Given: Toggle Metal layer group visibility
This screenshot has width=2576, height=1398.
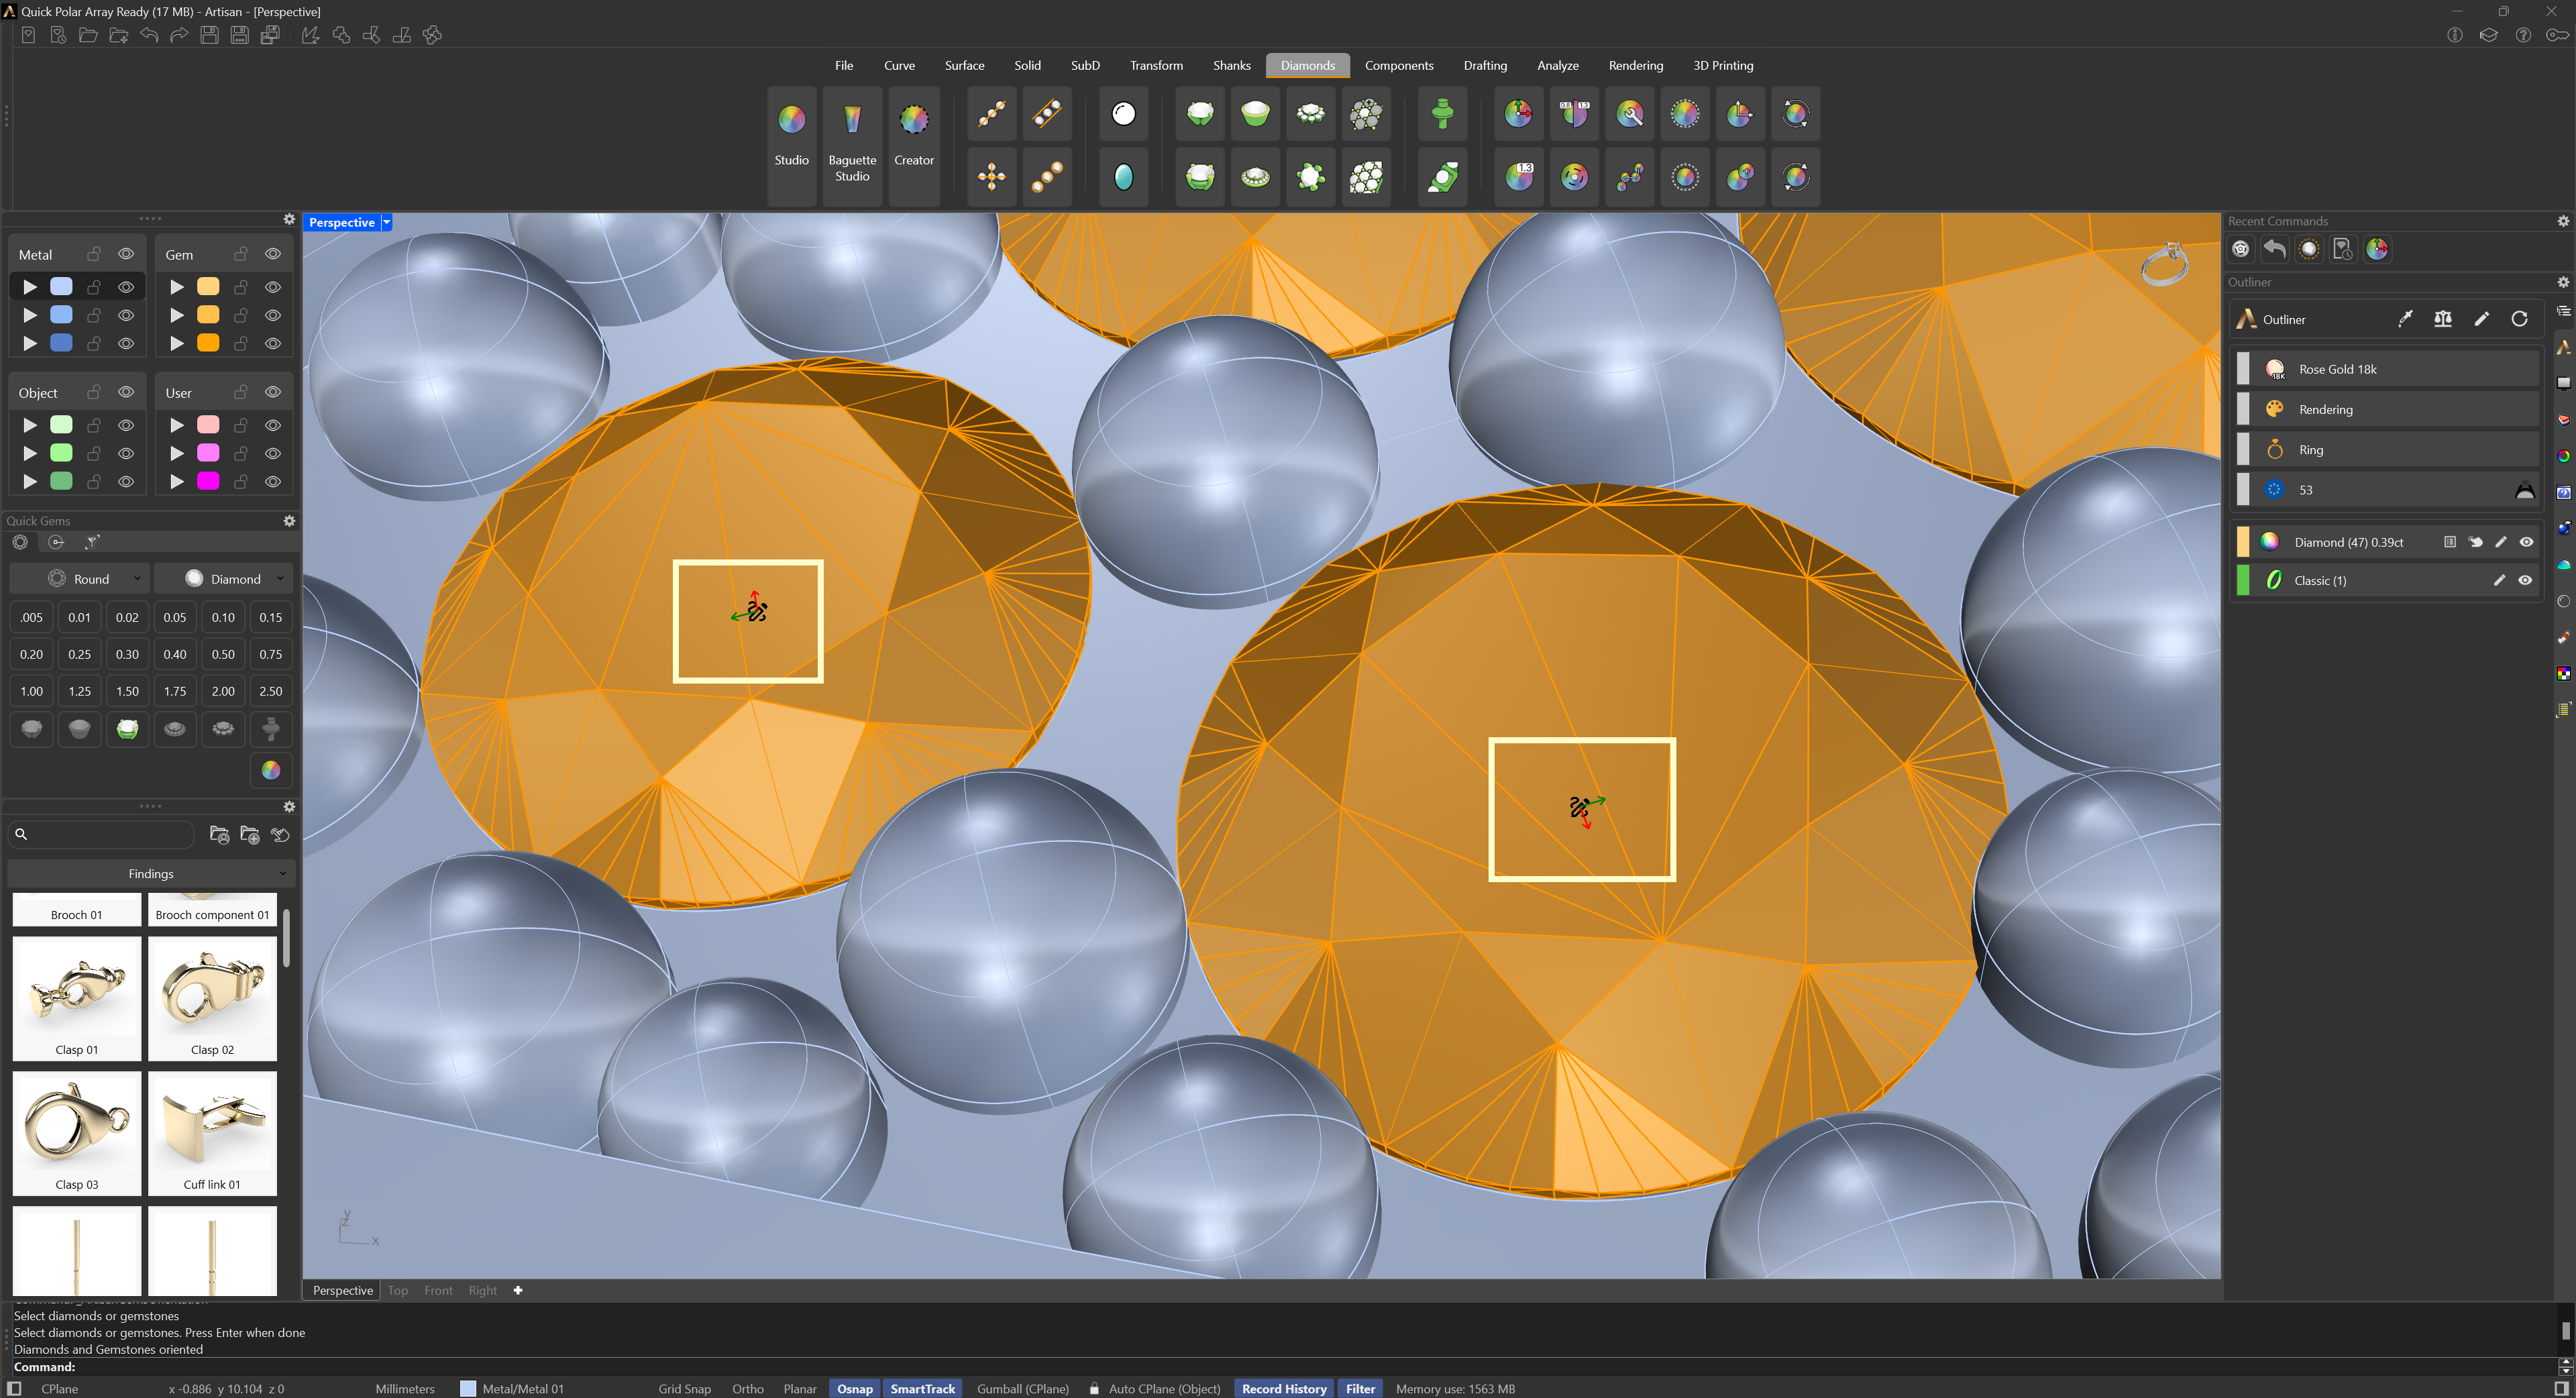Looking at the screenshot, I should (x=126, y=254).
